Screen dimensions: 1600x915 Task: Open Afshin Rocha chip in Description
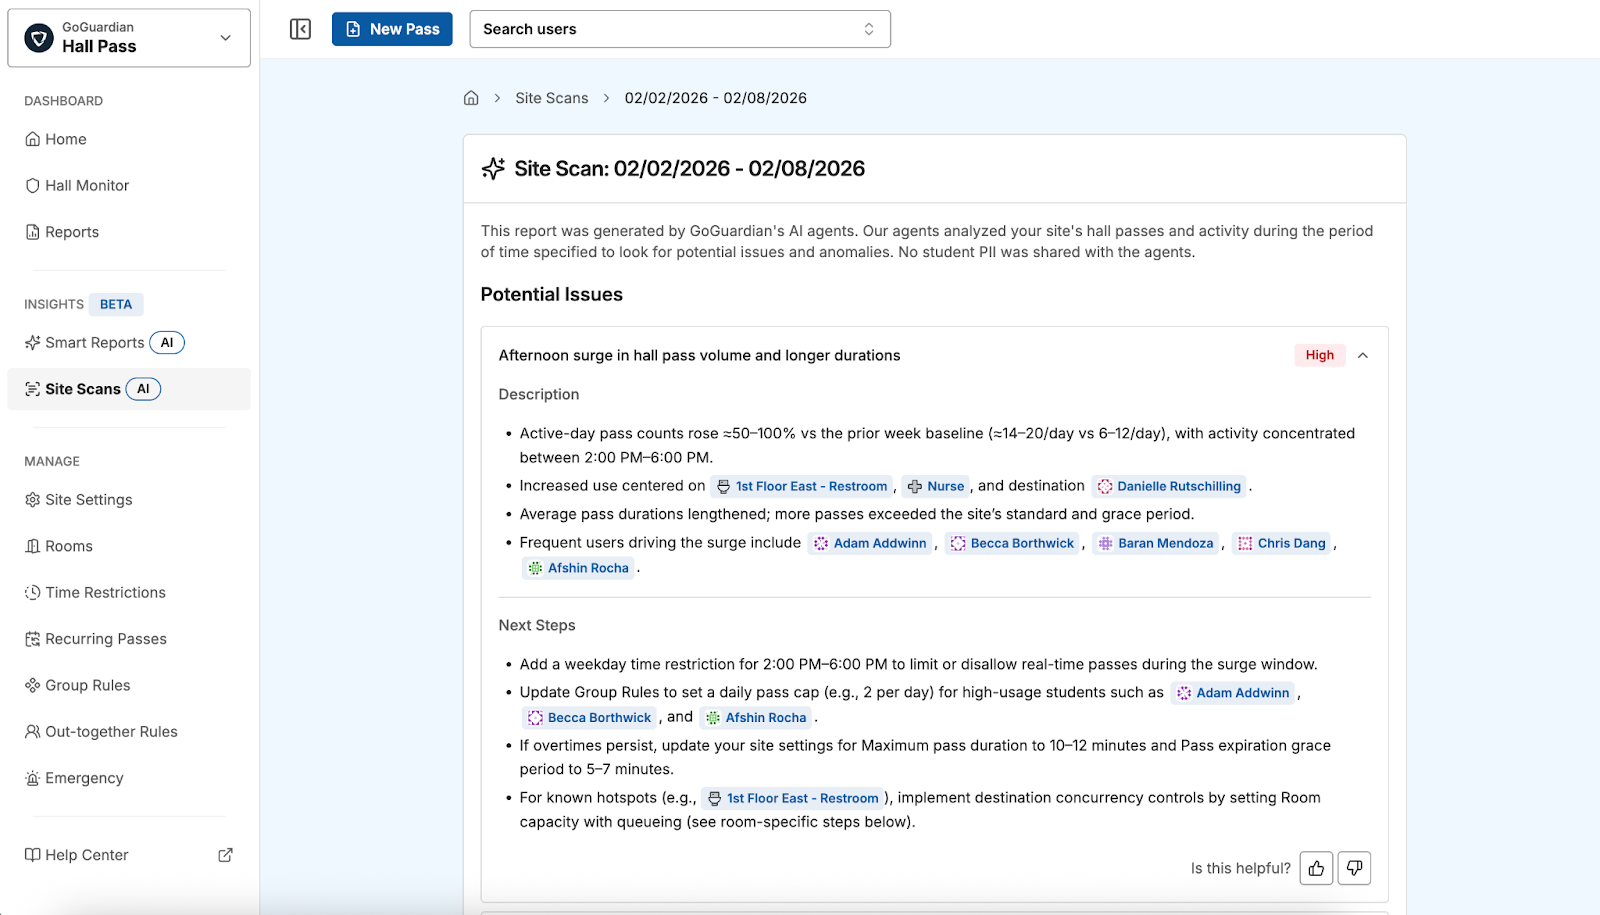(x=579, y=568)
